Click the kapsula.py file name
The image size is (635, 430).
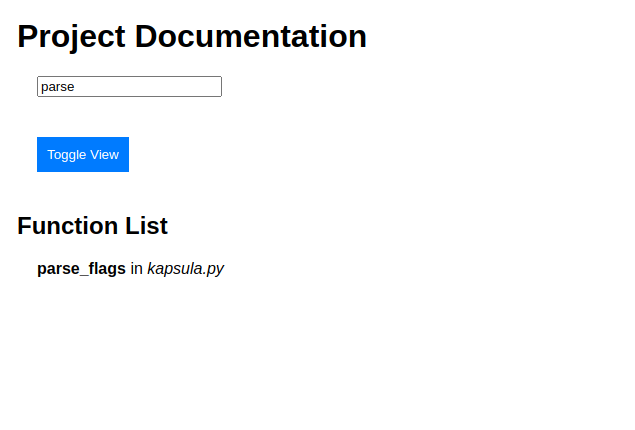click(185, 269)
